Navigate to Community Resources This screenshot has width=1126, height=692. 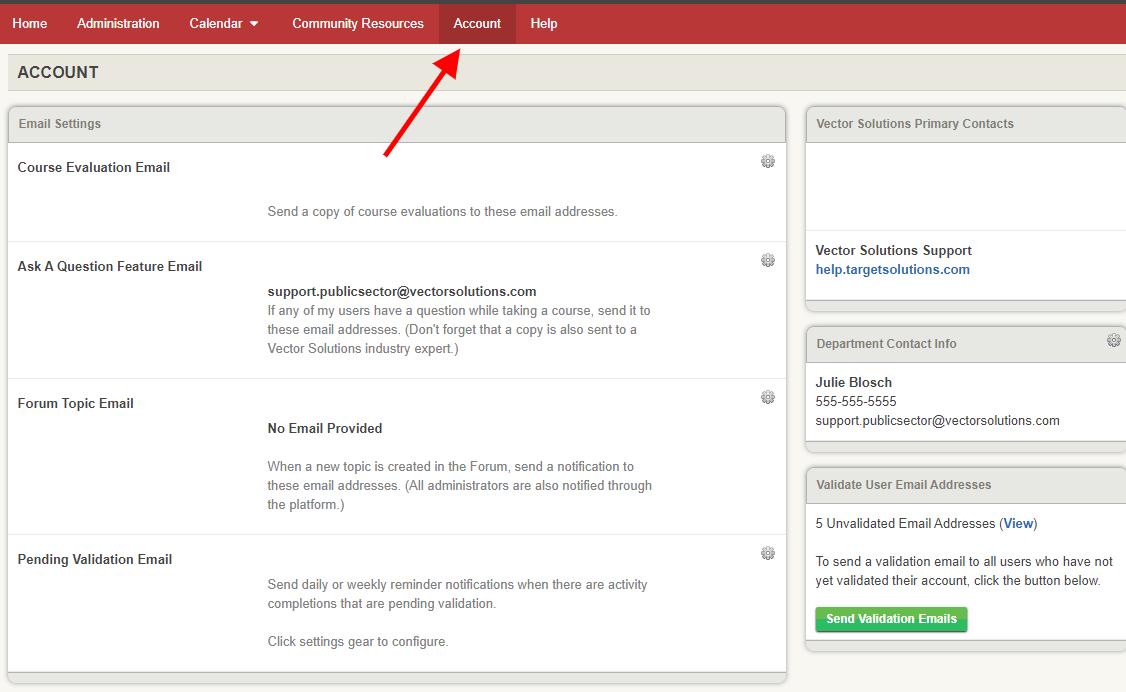[358, 23]
